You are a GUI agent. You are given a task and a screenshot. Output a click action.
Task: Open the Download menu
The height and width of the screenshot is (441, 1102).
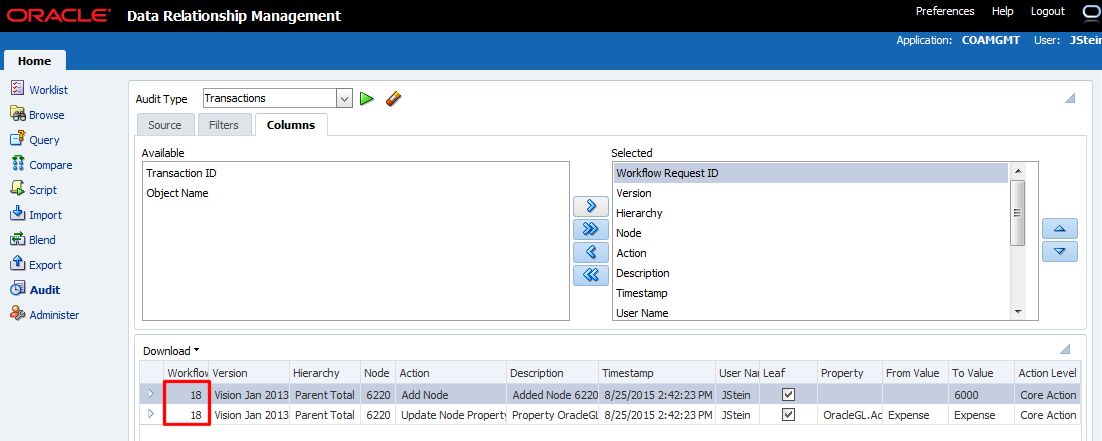pyautogui.click(x=171, y=350)
